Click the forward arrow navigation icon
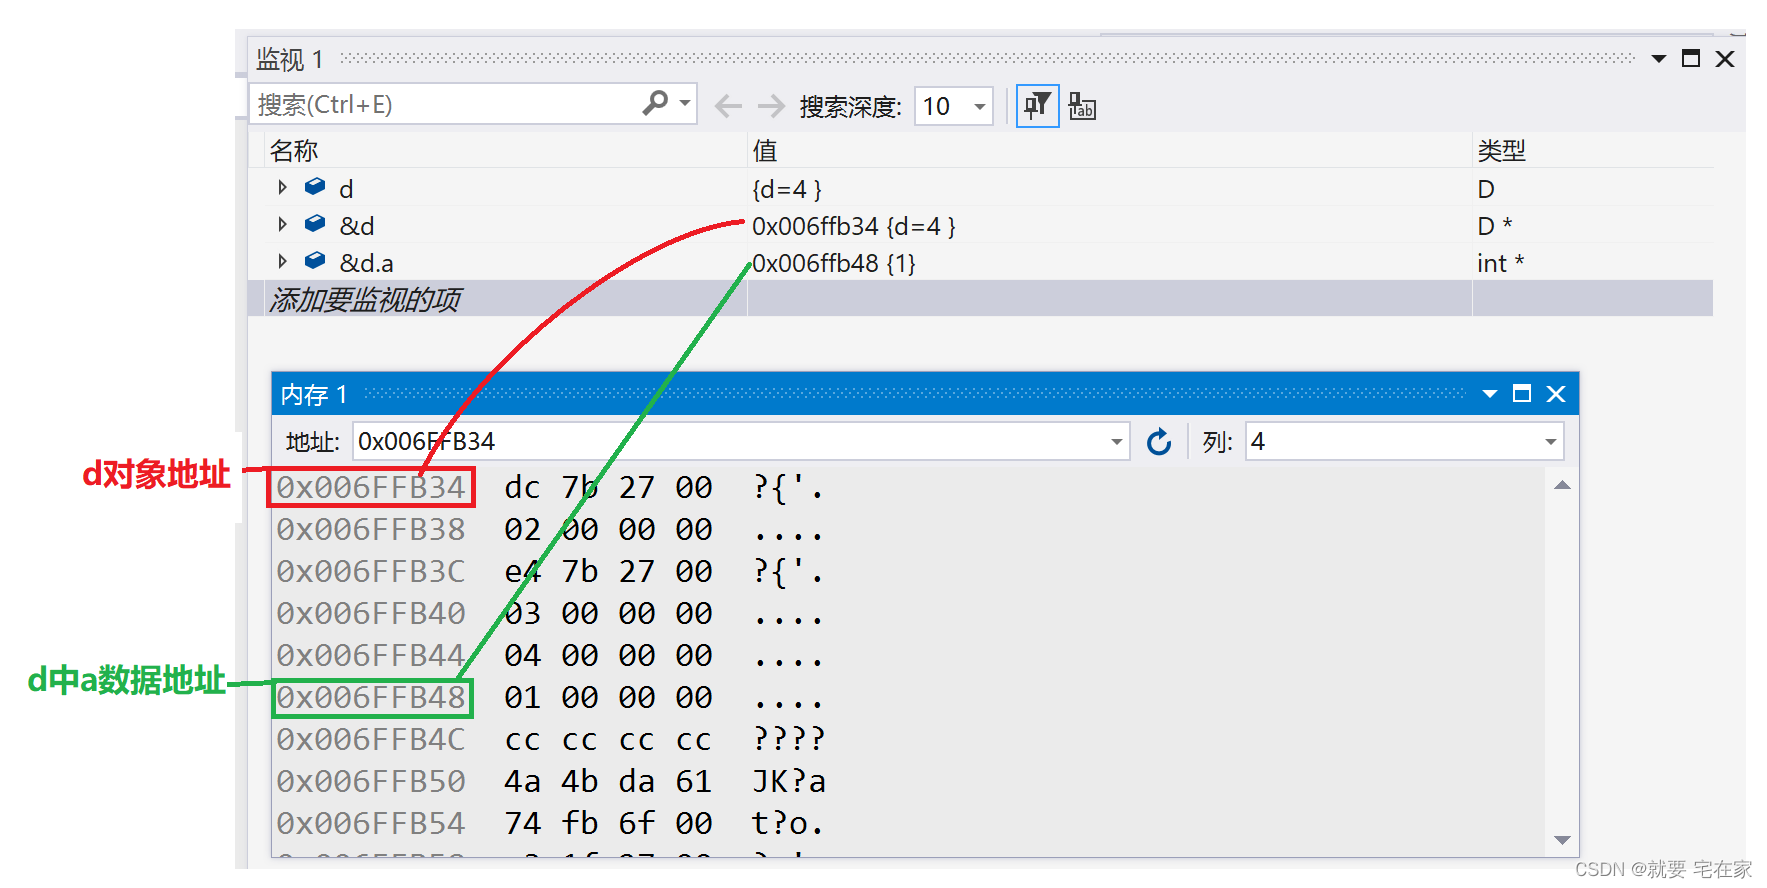1767x888 pixels. [771, 106]
